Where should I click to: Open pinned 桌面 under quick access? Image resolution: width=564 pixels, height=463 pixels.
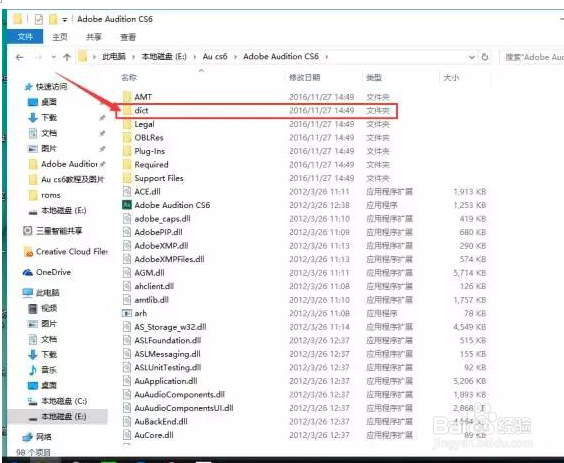coord(49,102)
